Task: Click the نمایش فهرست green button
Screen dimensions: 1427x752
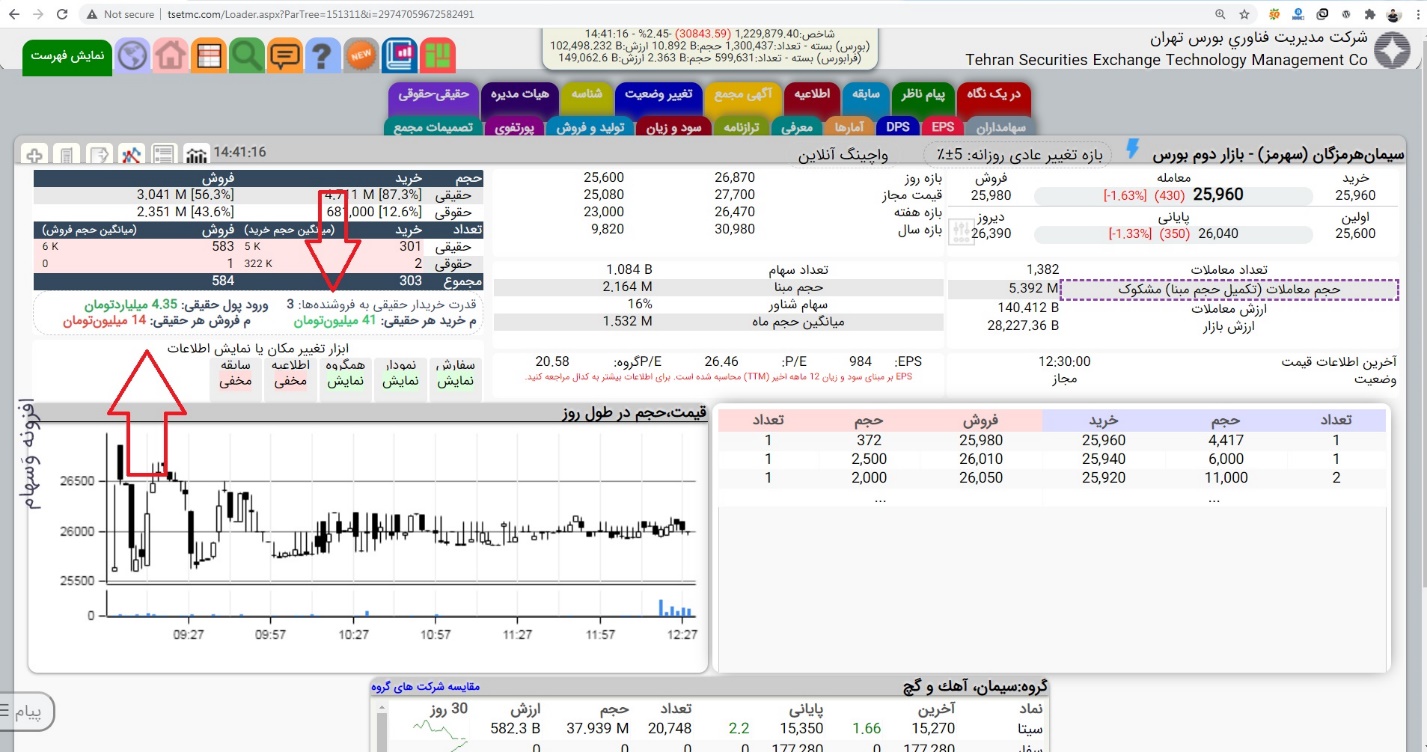Action: (67, 56)
